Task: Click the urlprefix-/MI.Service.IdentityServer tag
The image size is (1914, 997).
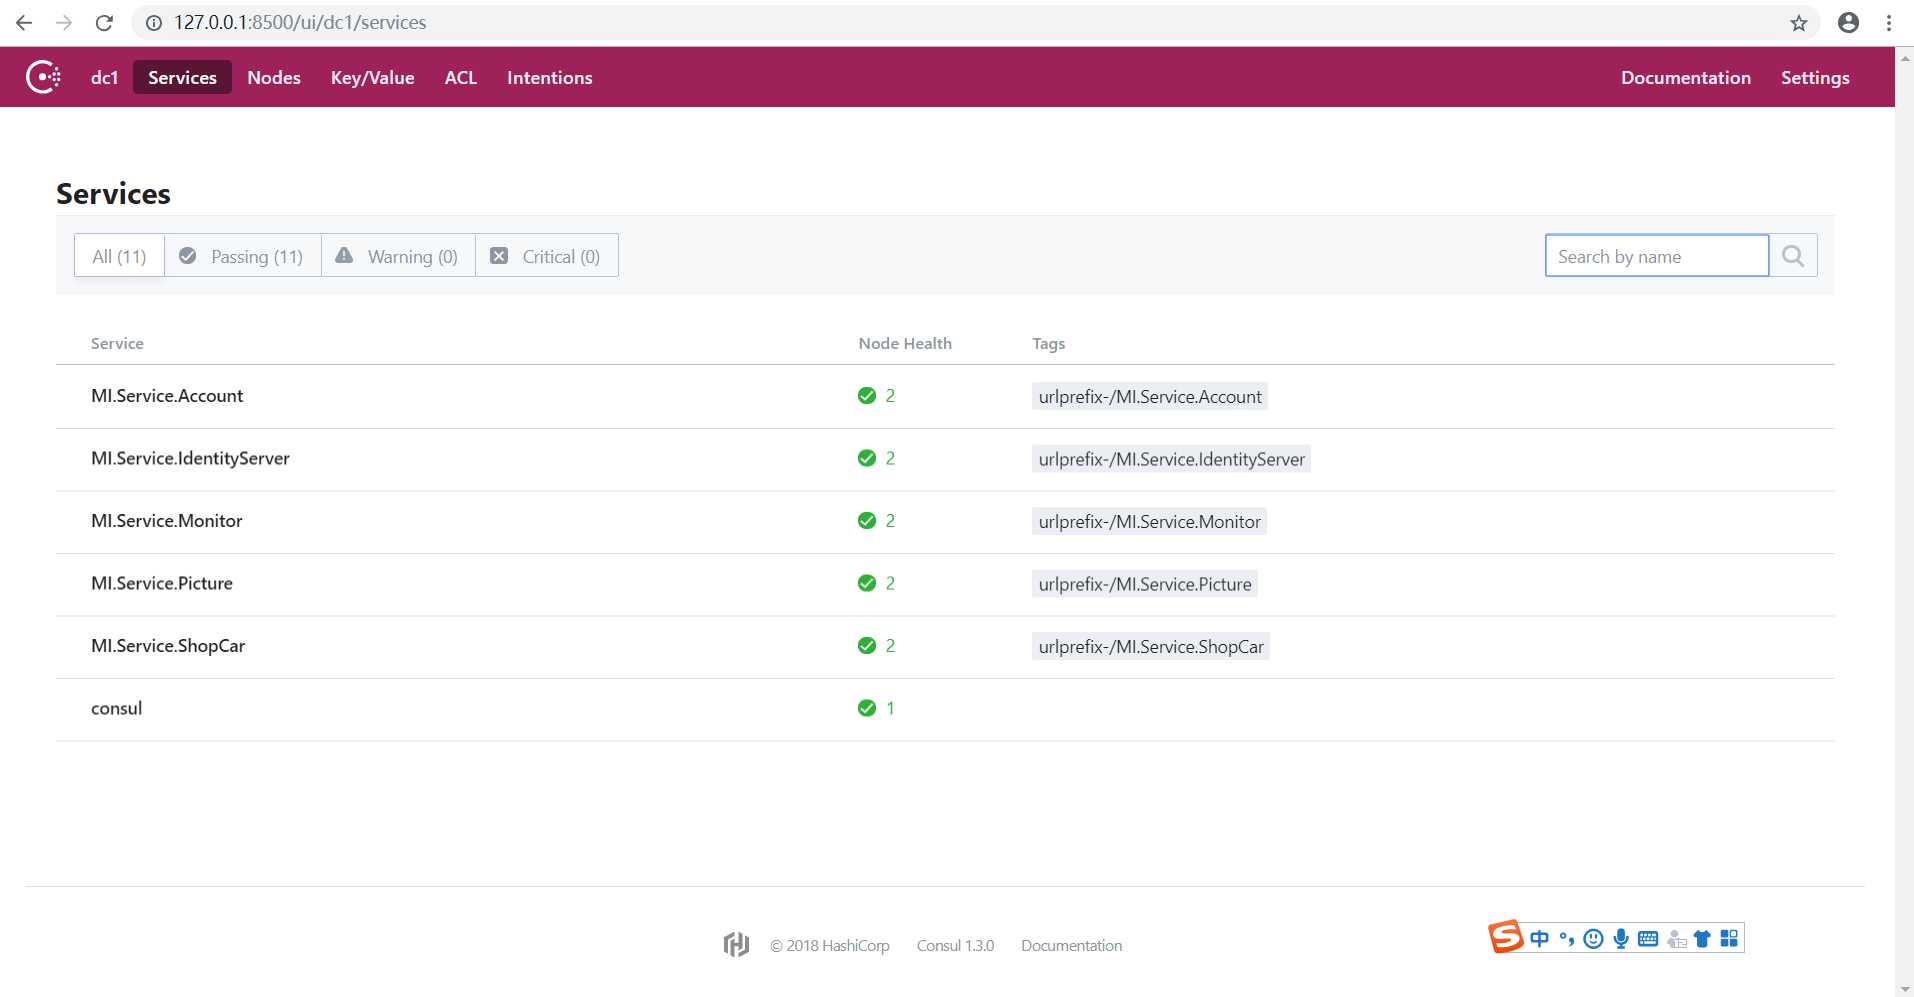Action: coord(1171,459)
